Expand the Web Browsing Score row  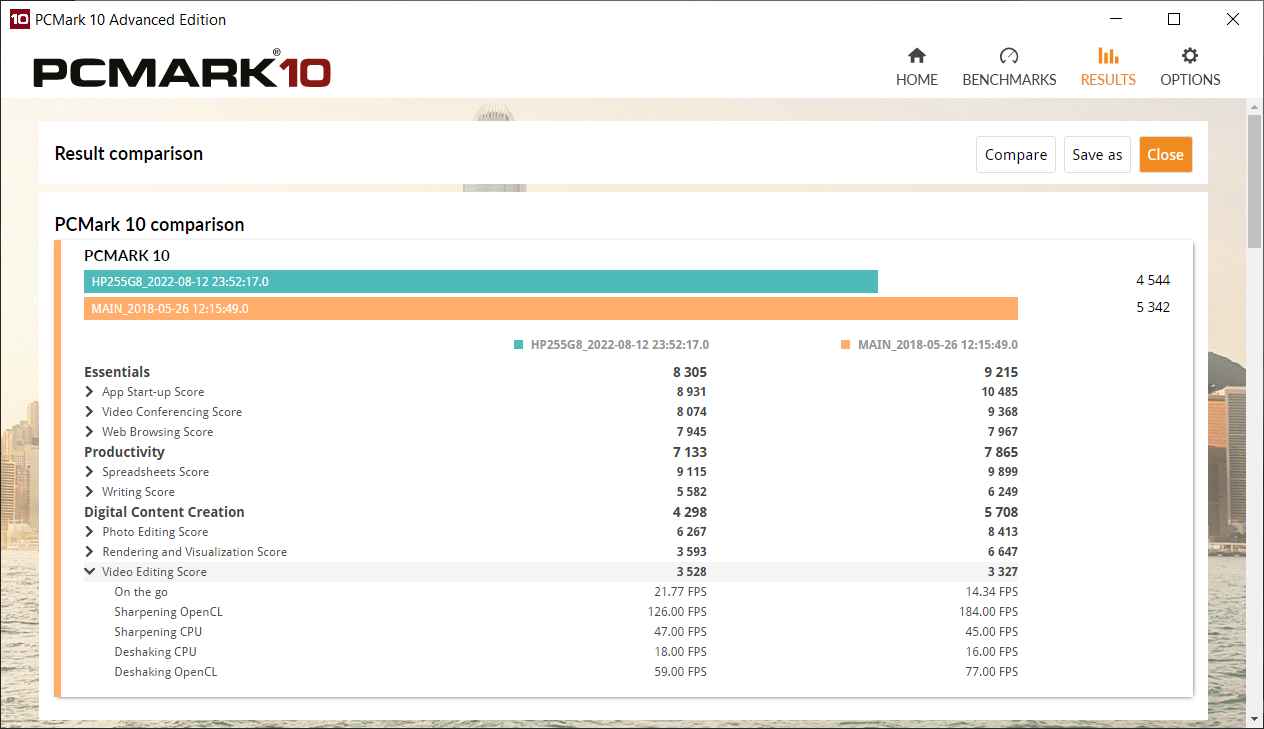90,432
